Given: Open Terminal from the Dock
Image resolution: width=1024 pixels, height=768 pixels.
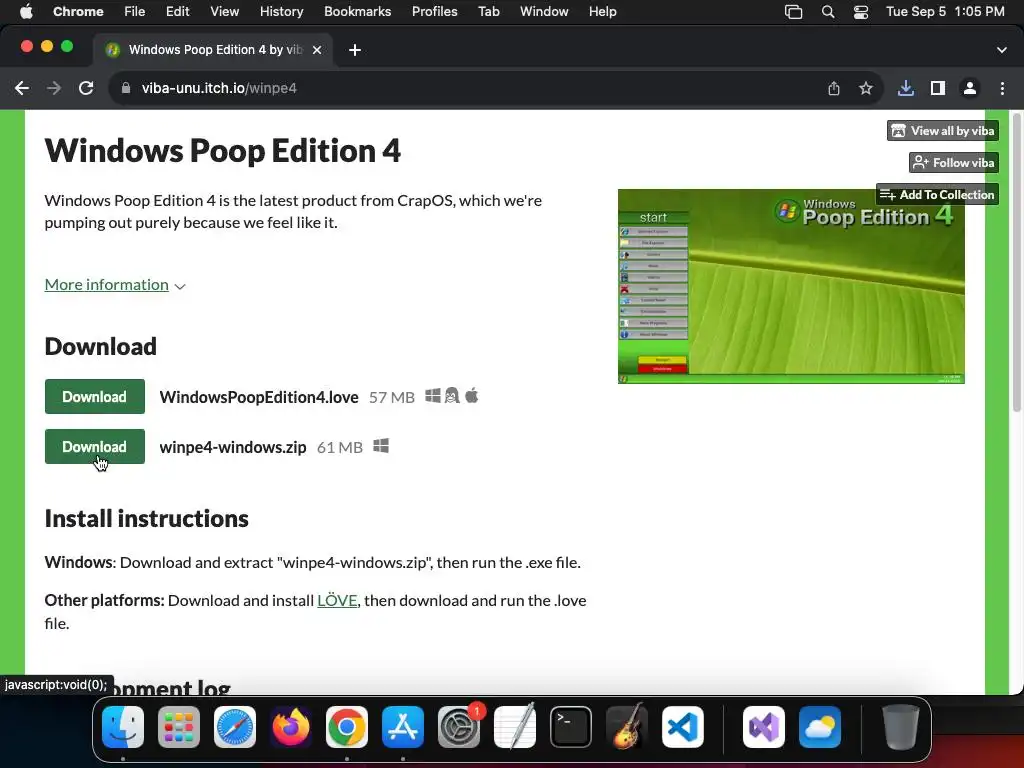Looking at the screenshot, I should click(571, 727).
